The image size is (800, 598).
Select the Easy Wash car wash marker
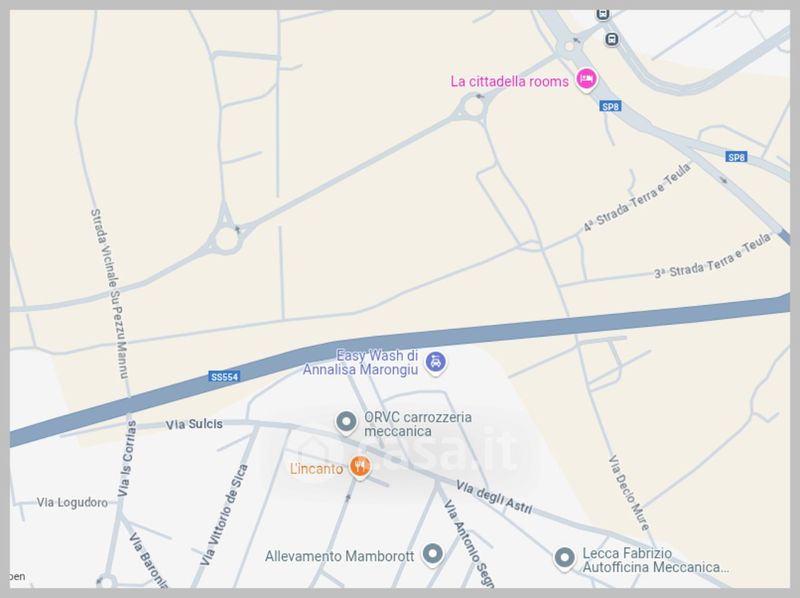pos(435,363)
